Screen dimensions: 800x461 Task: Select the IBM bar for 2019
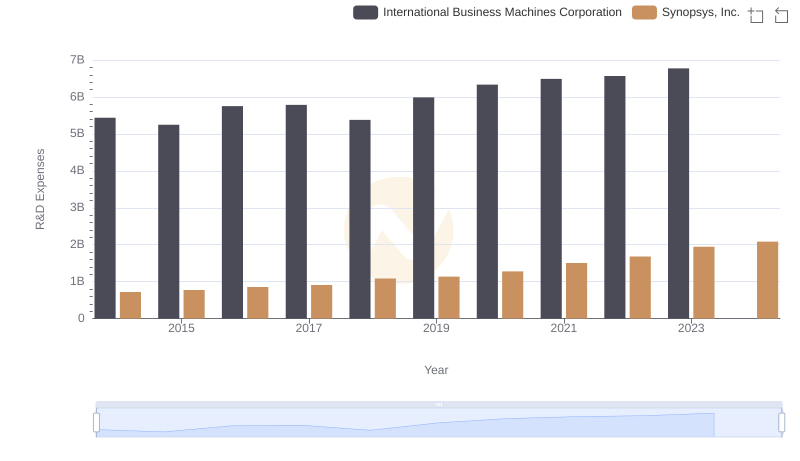tap(423, 208)
